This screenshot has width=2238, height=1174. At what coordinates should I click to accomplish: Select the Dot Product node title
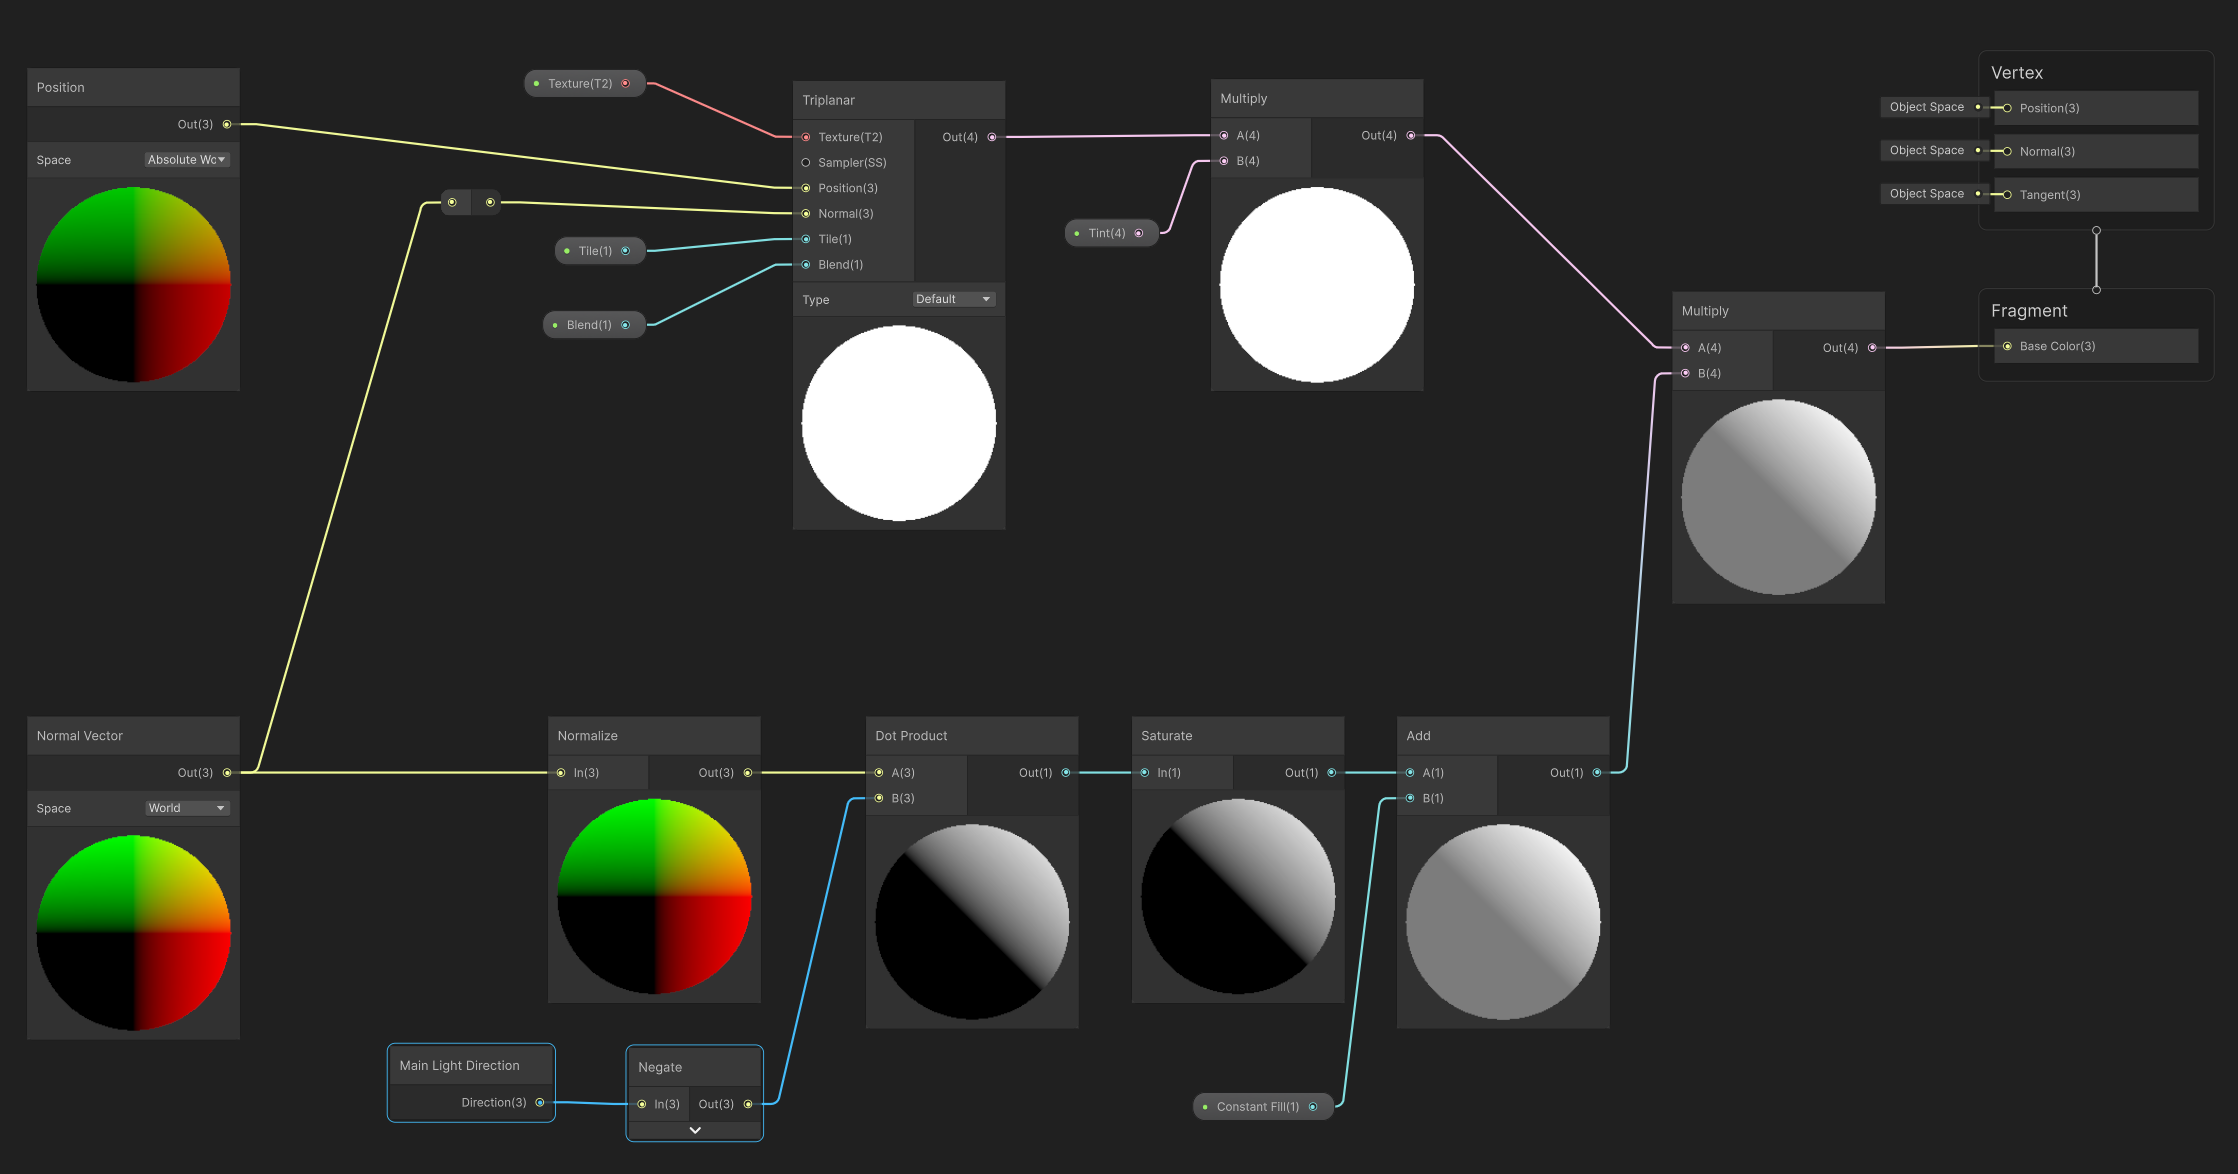[x=911, y=735]
